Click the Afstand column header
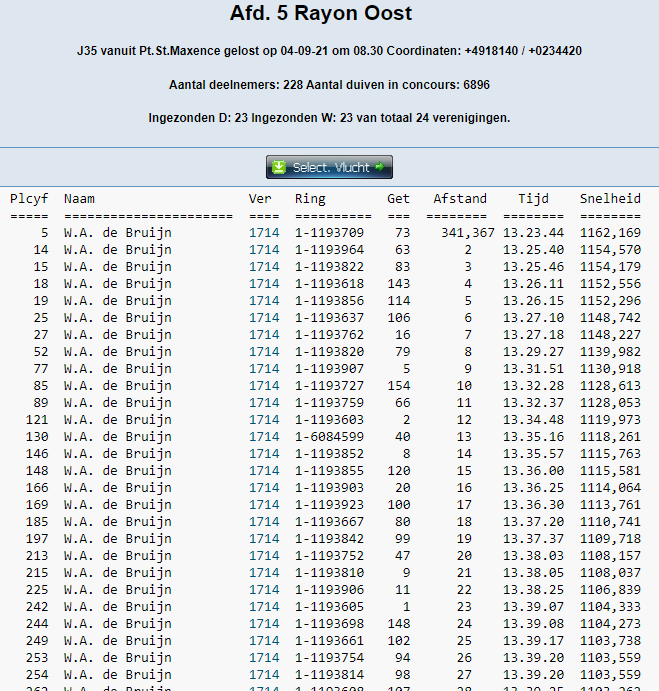The image size is (659, 691). (460, 199)
